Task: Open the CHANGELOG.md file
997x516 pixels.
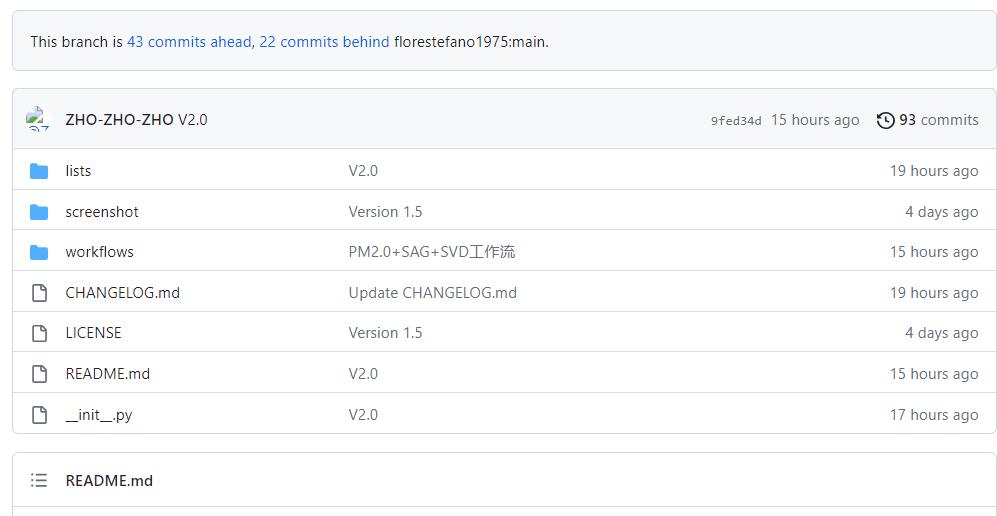Action: point(122,293)
